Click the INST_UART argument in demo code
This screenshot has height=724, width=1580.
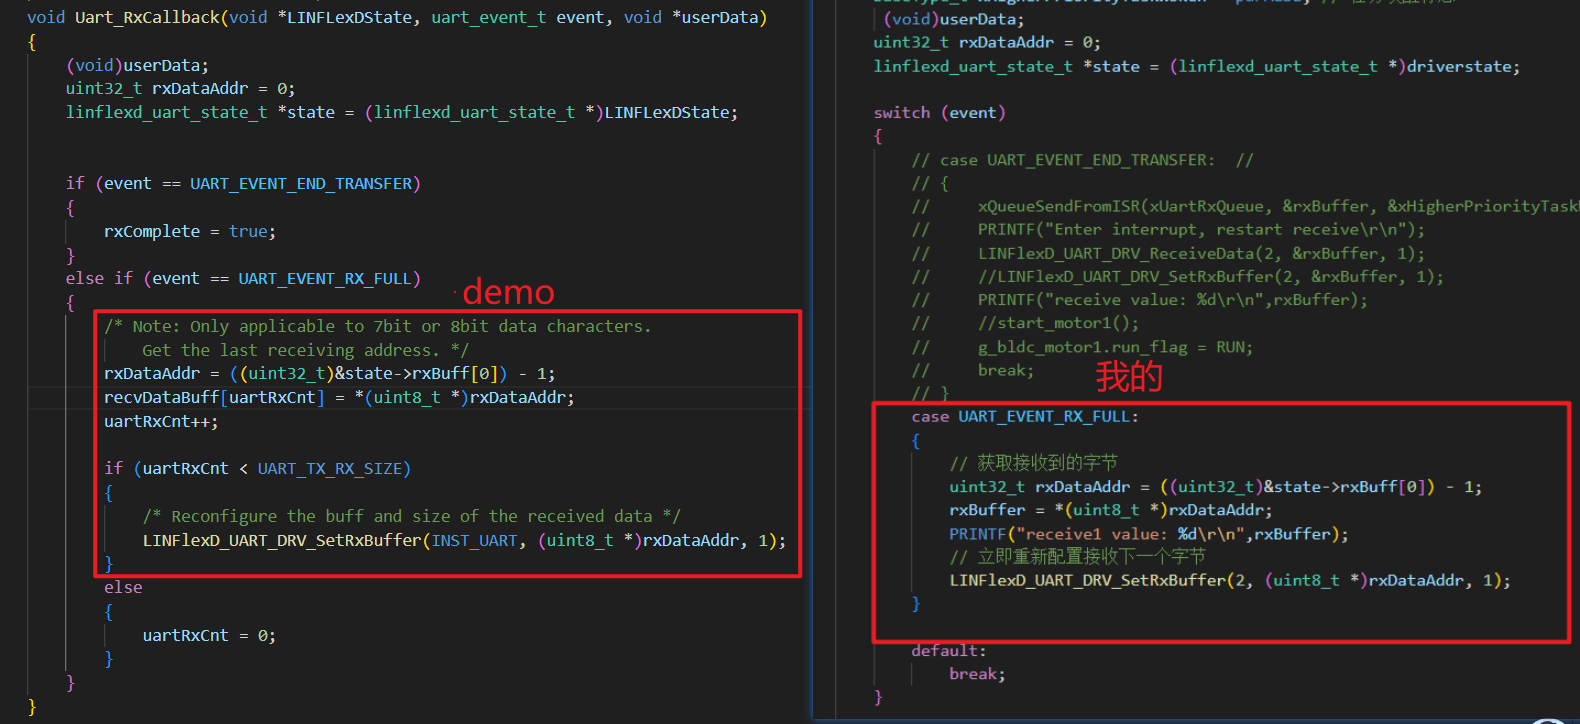pyautogui.click(x=474, y=540)
